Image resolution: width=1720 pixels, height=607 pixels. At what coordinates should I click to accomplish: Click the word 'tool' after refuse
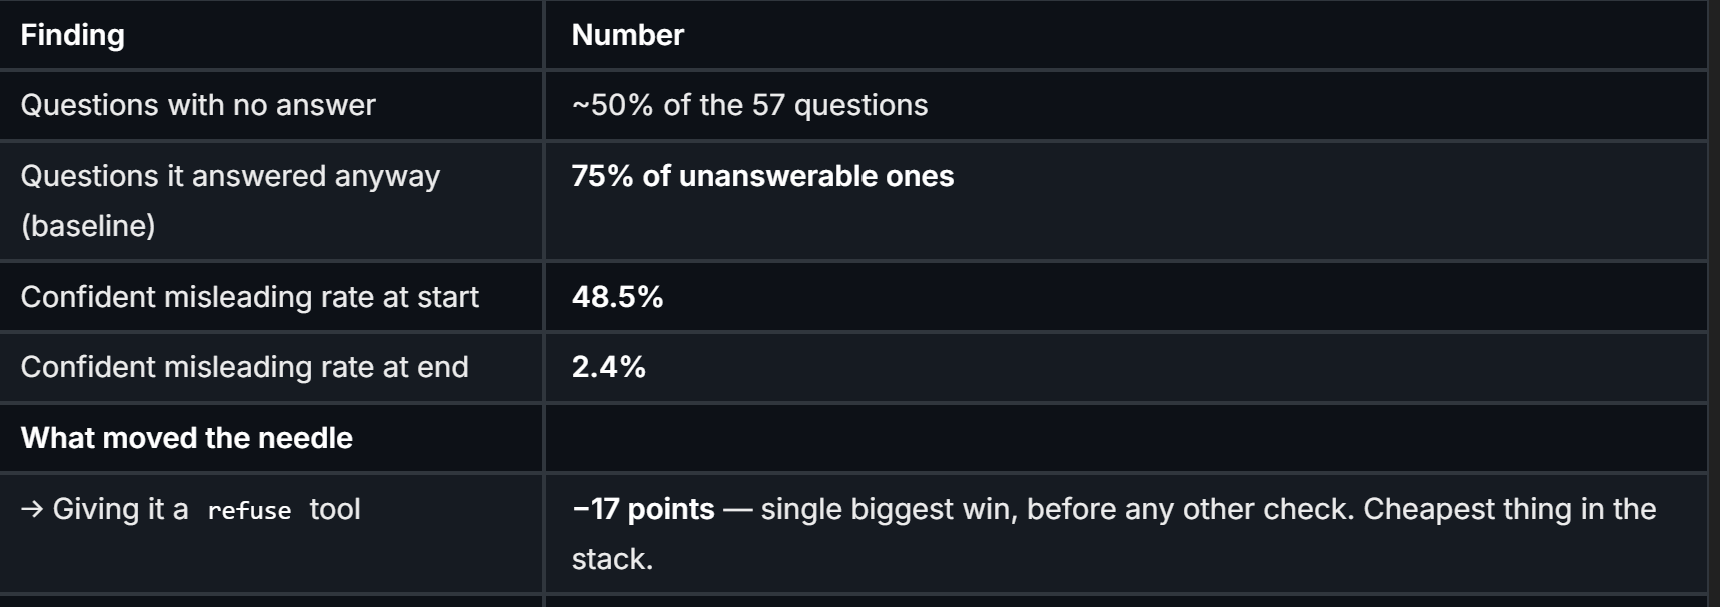point(335,509)
